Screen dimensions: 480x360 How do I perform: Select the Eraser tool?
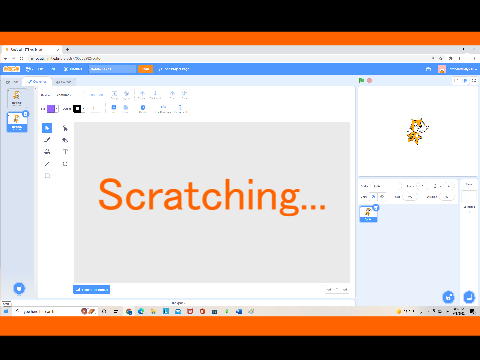[x=65, y=140]
